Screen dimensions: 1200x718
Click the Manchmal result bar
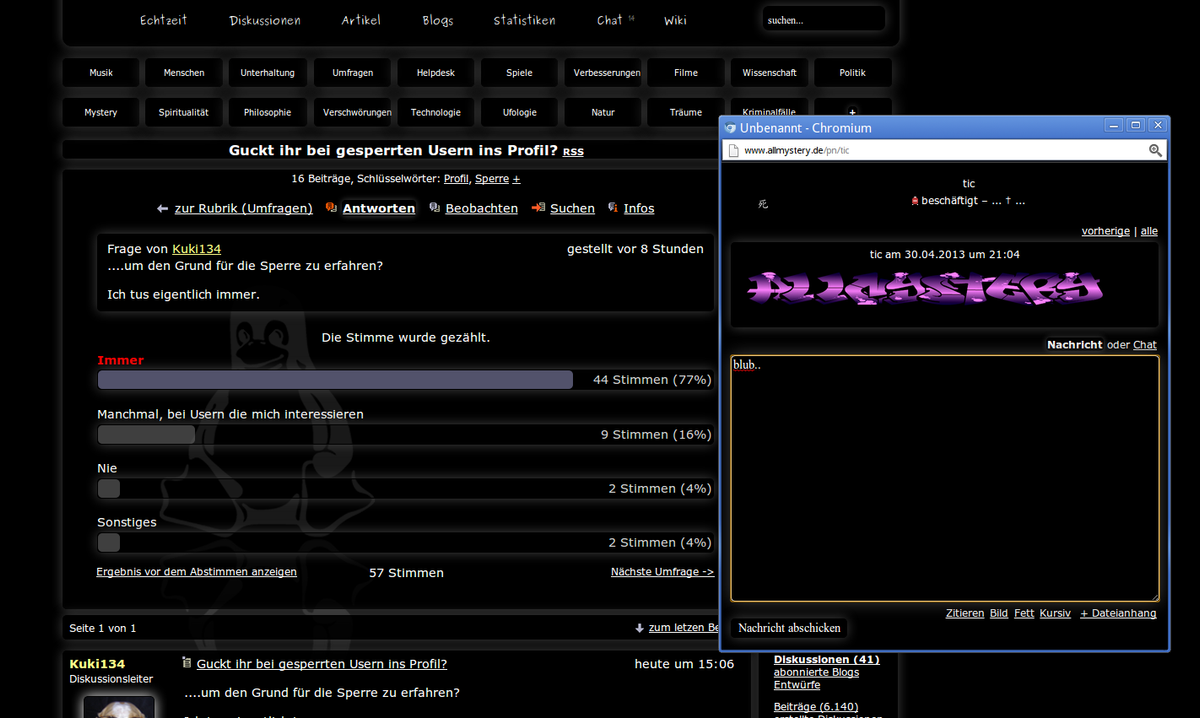coord(146,434)
